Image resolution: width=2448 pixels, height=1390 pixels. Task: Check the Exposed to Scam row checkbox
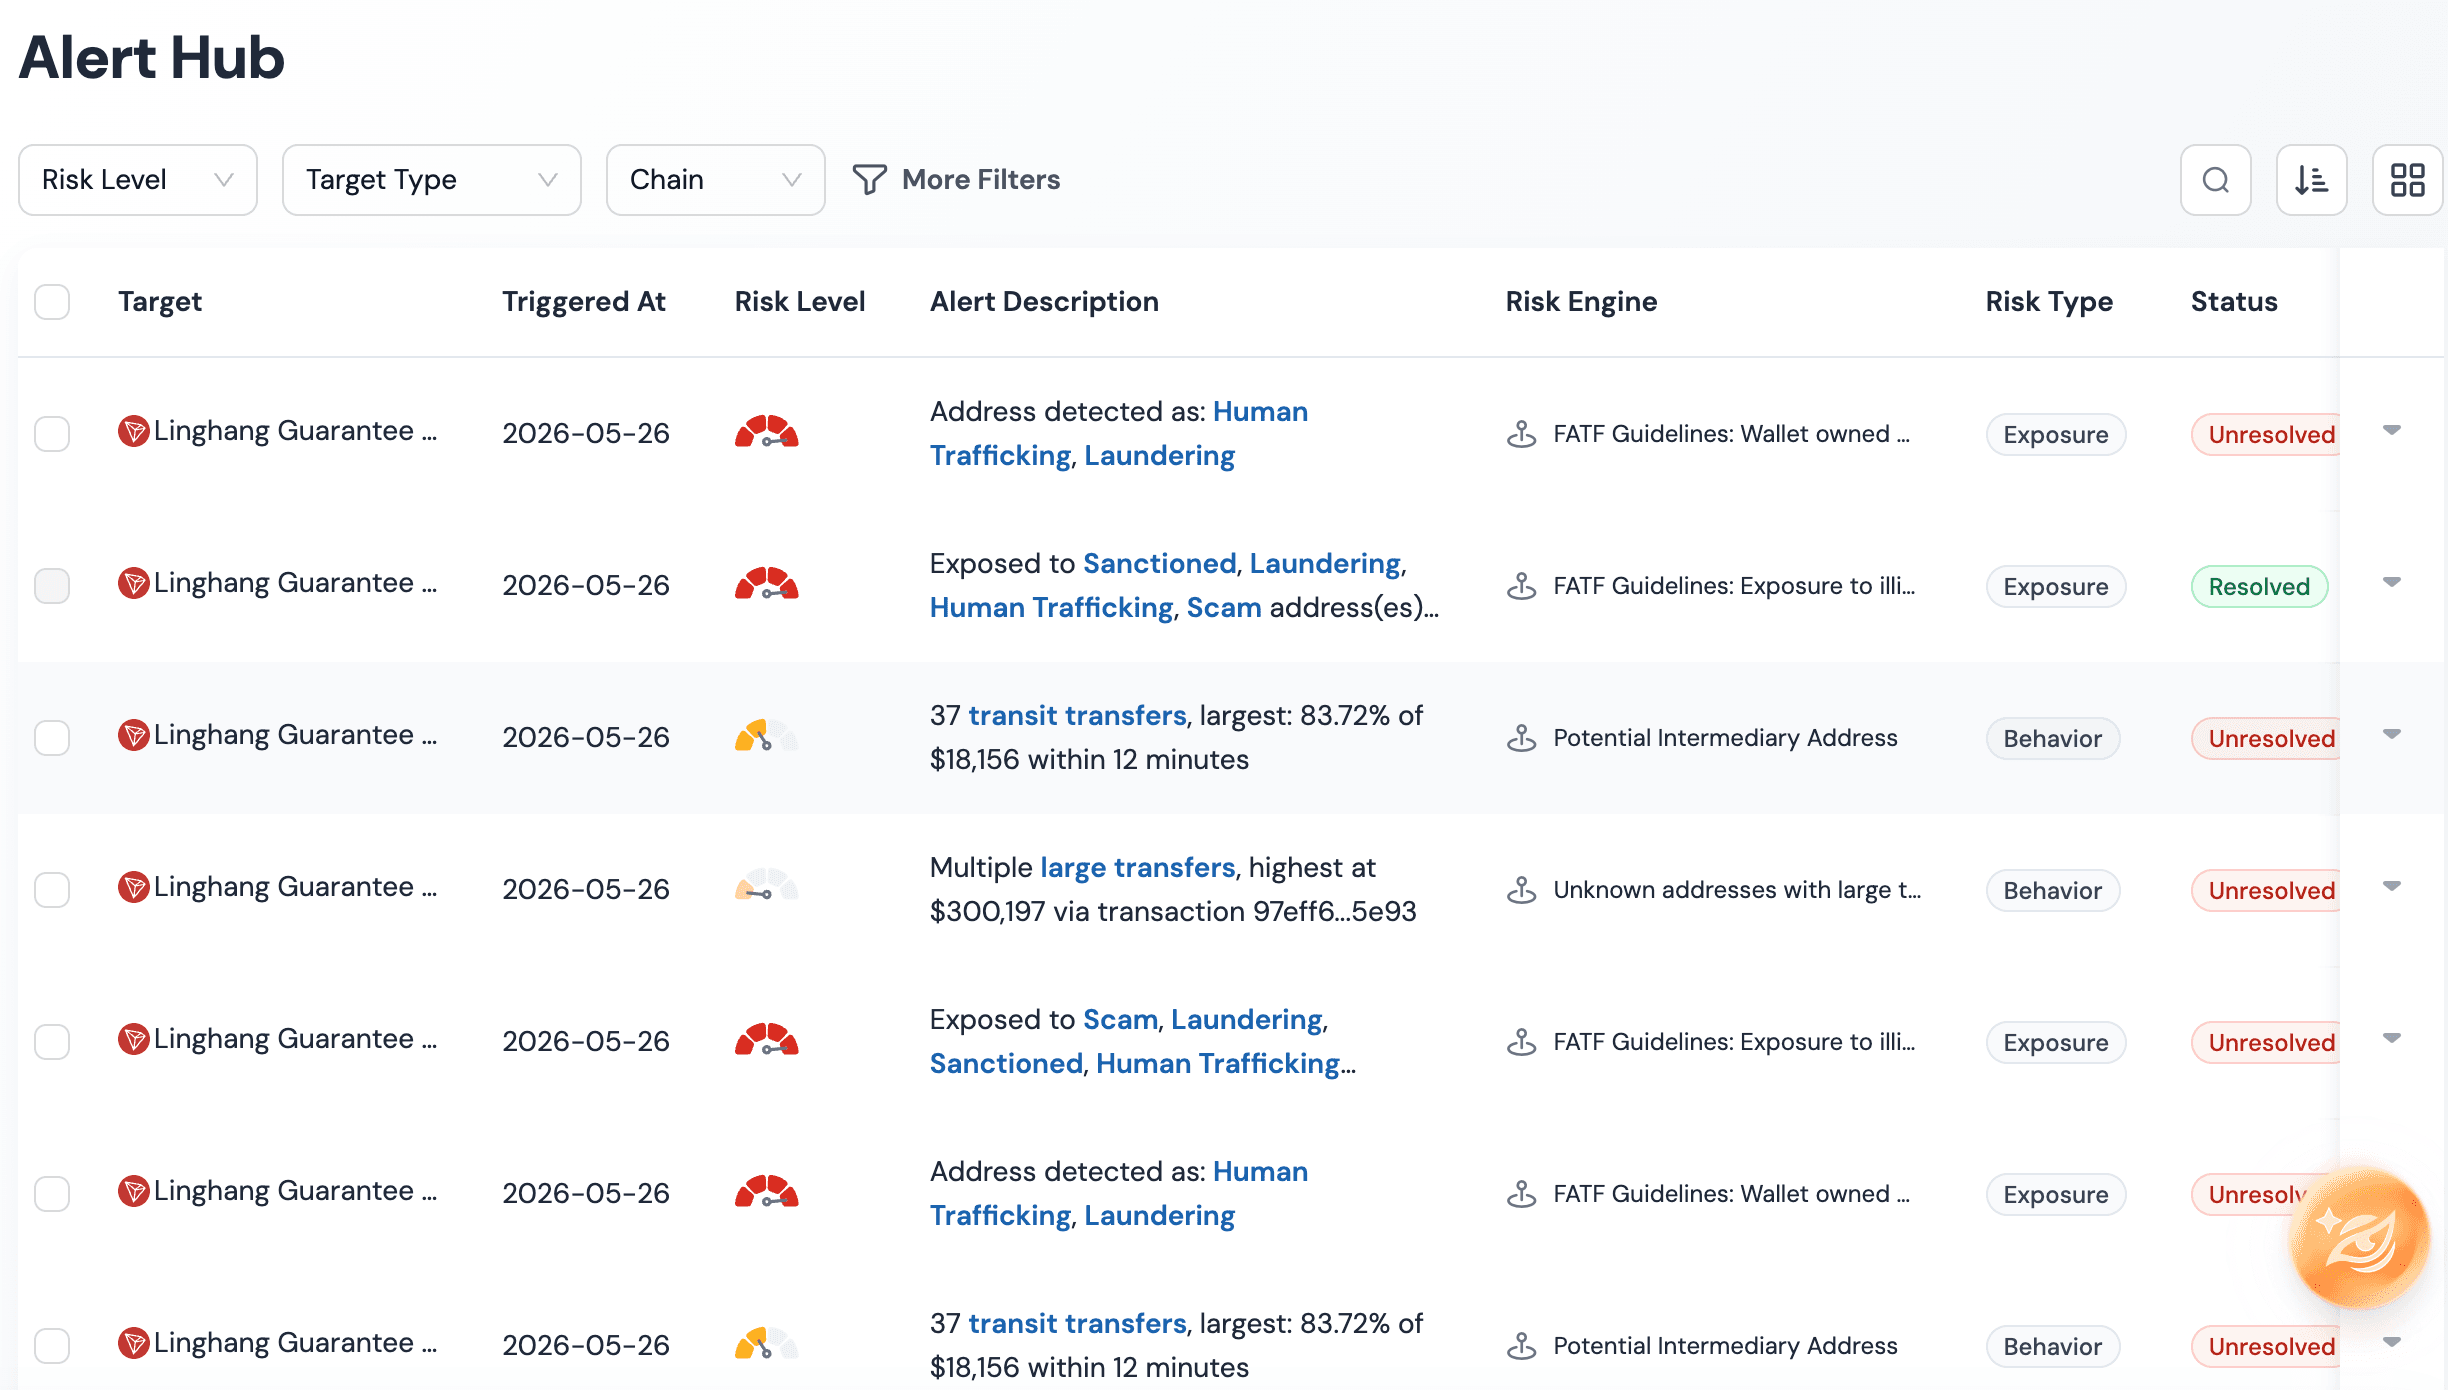pos(52,1042)
